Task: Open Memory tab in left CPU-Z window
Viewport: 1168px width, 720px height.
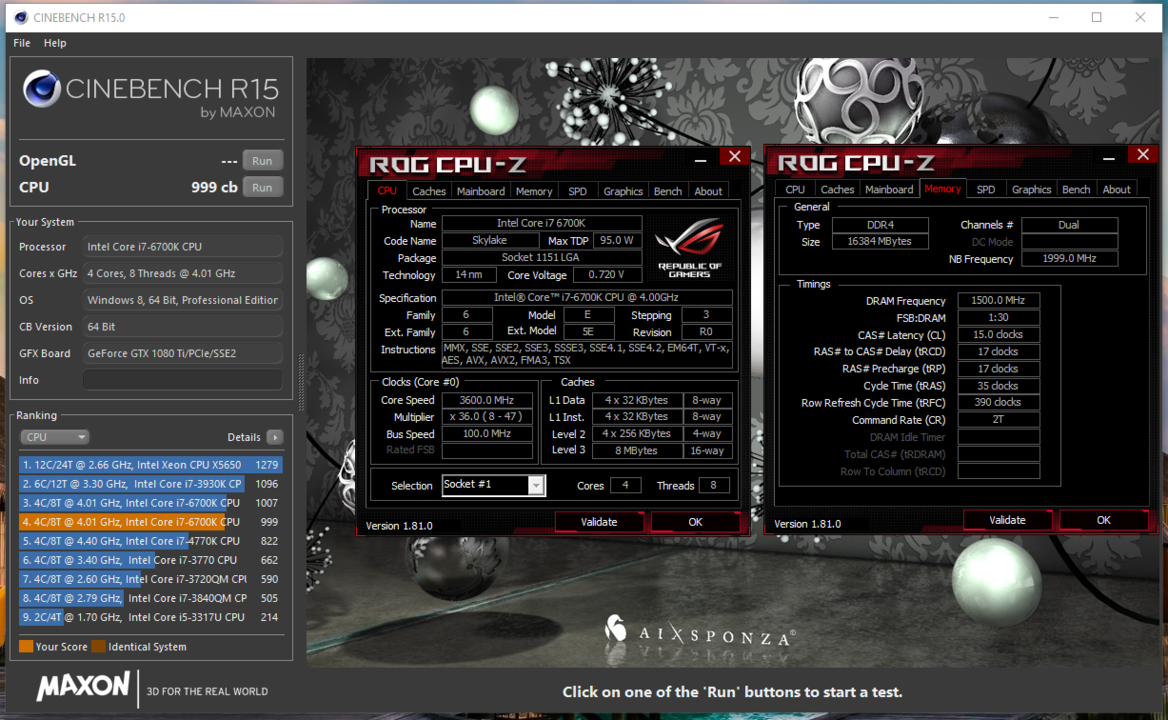Action: [x=534, y=191]
